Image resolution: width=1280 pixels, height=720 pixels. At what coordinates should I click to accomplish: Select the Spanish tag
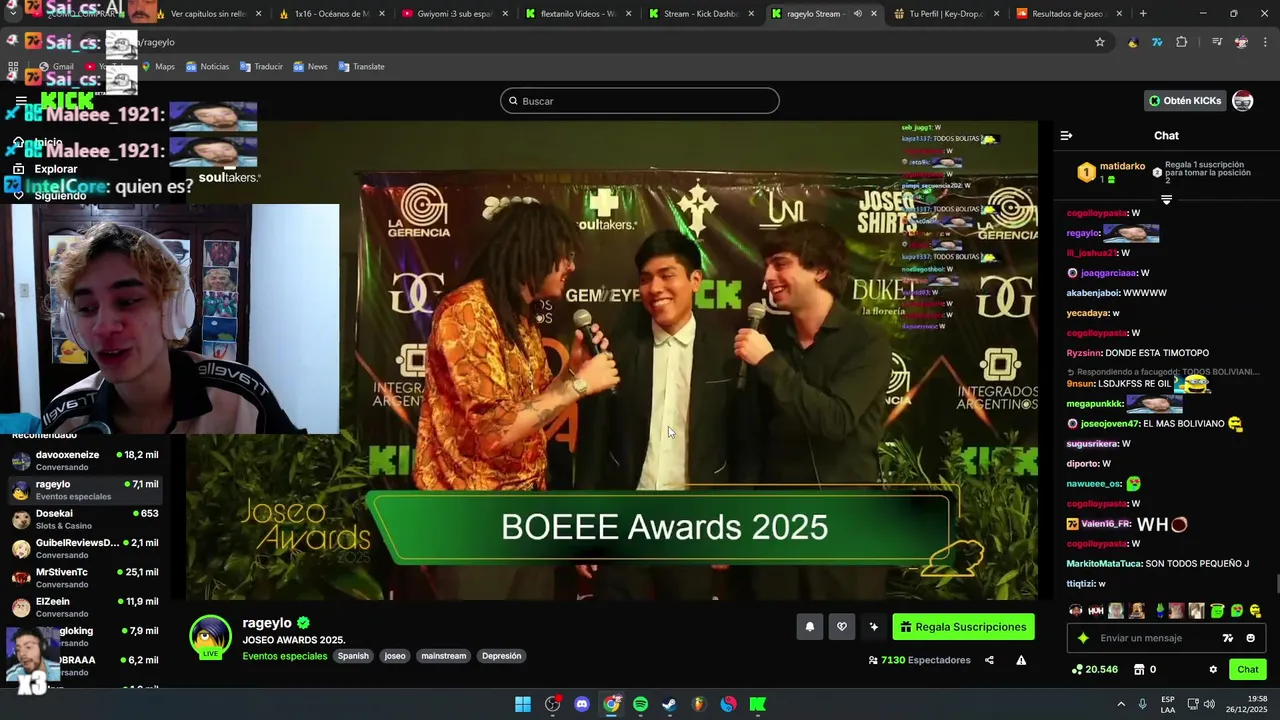[353, 656]
